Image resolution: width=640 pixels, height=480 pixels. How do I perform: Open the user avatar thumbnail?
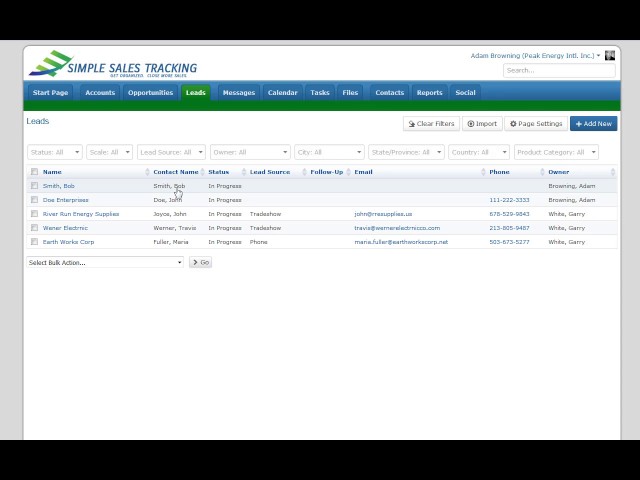coord(610,56)
